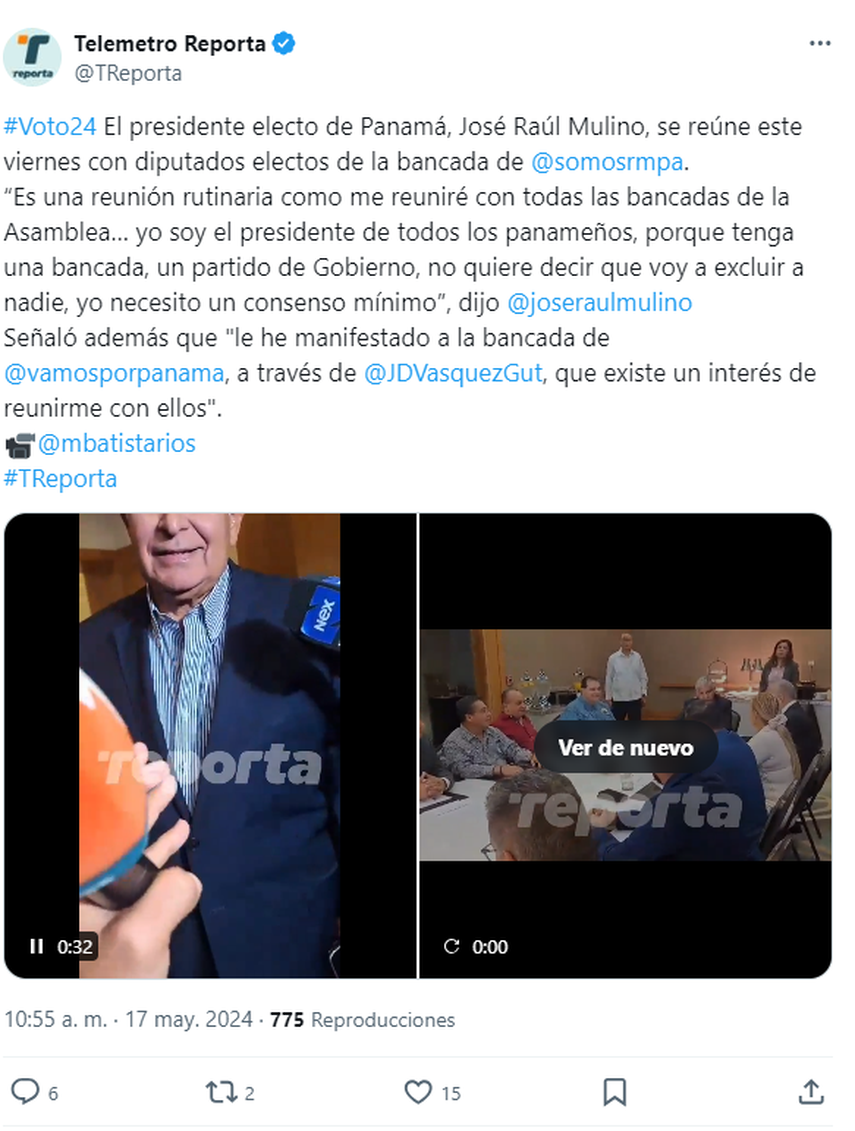Viewport: 855px width, 1131px height.
Task: Click the blue verified badge
Action: (x=284, y=44)
